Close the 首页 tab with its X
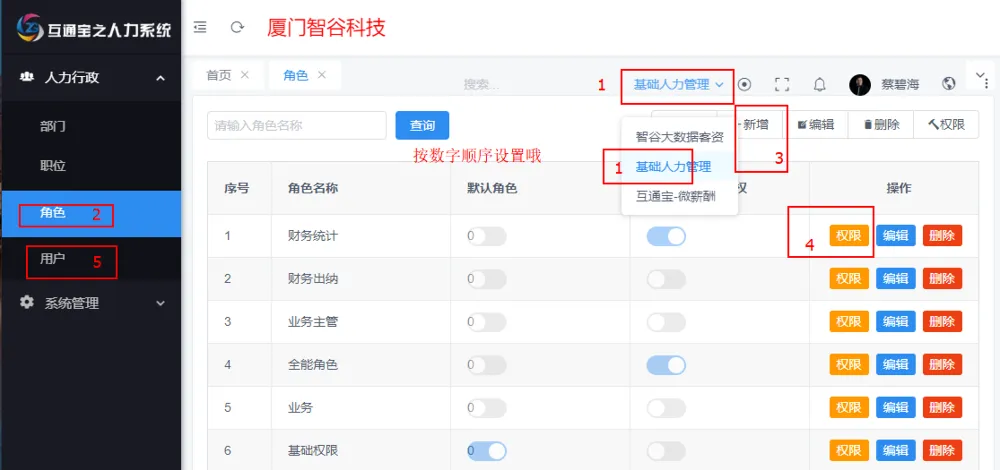Screen dimensions: 1000x470 245,75
